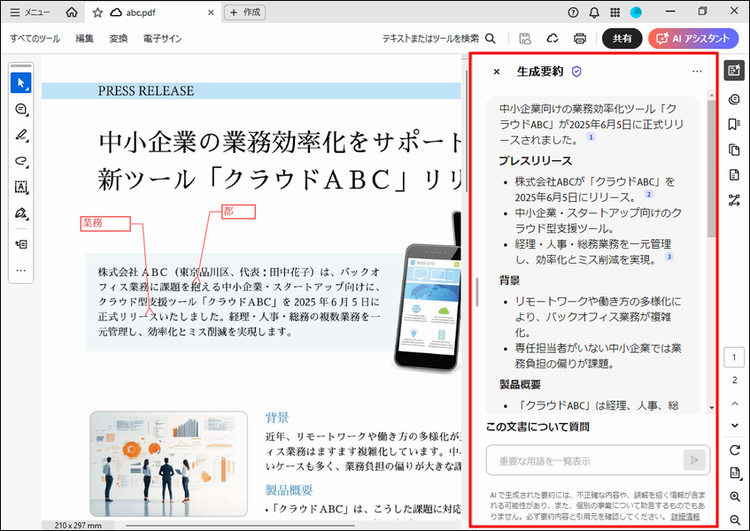This screenshot has width=750, height=531.
Task: Open the help question mark icon
Action: pos(573,13)
